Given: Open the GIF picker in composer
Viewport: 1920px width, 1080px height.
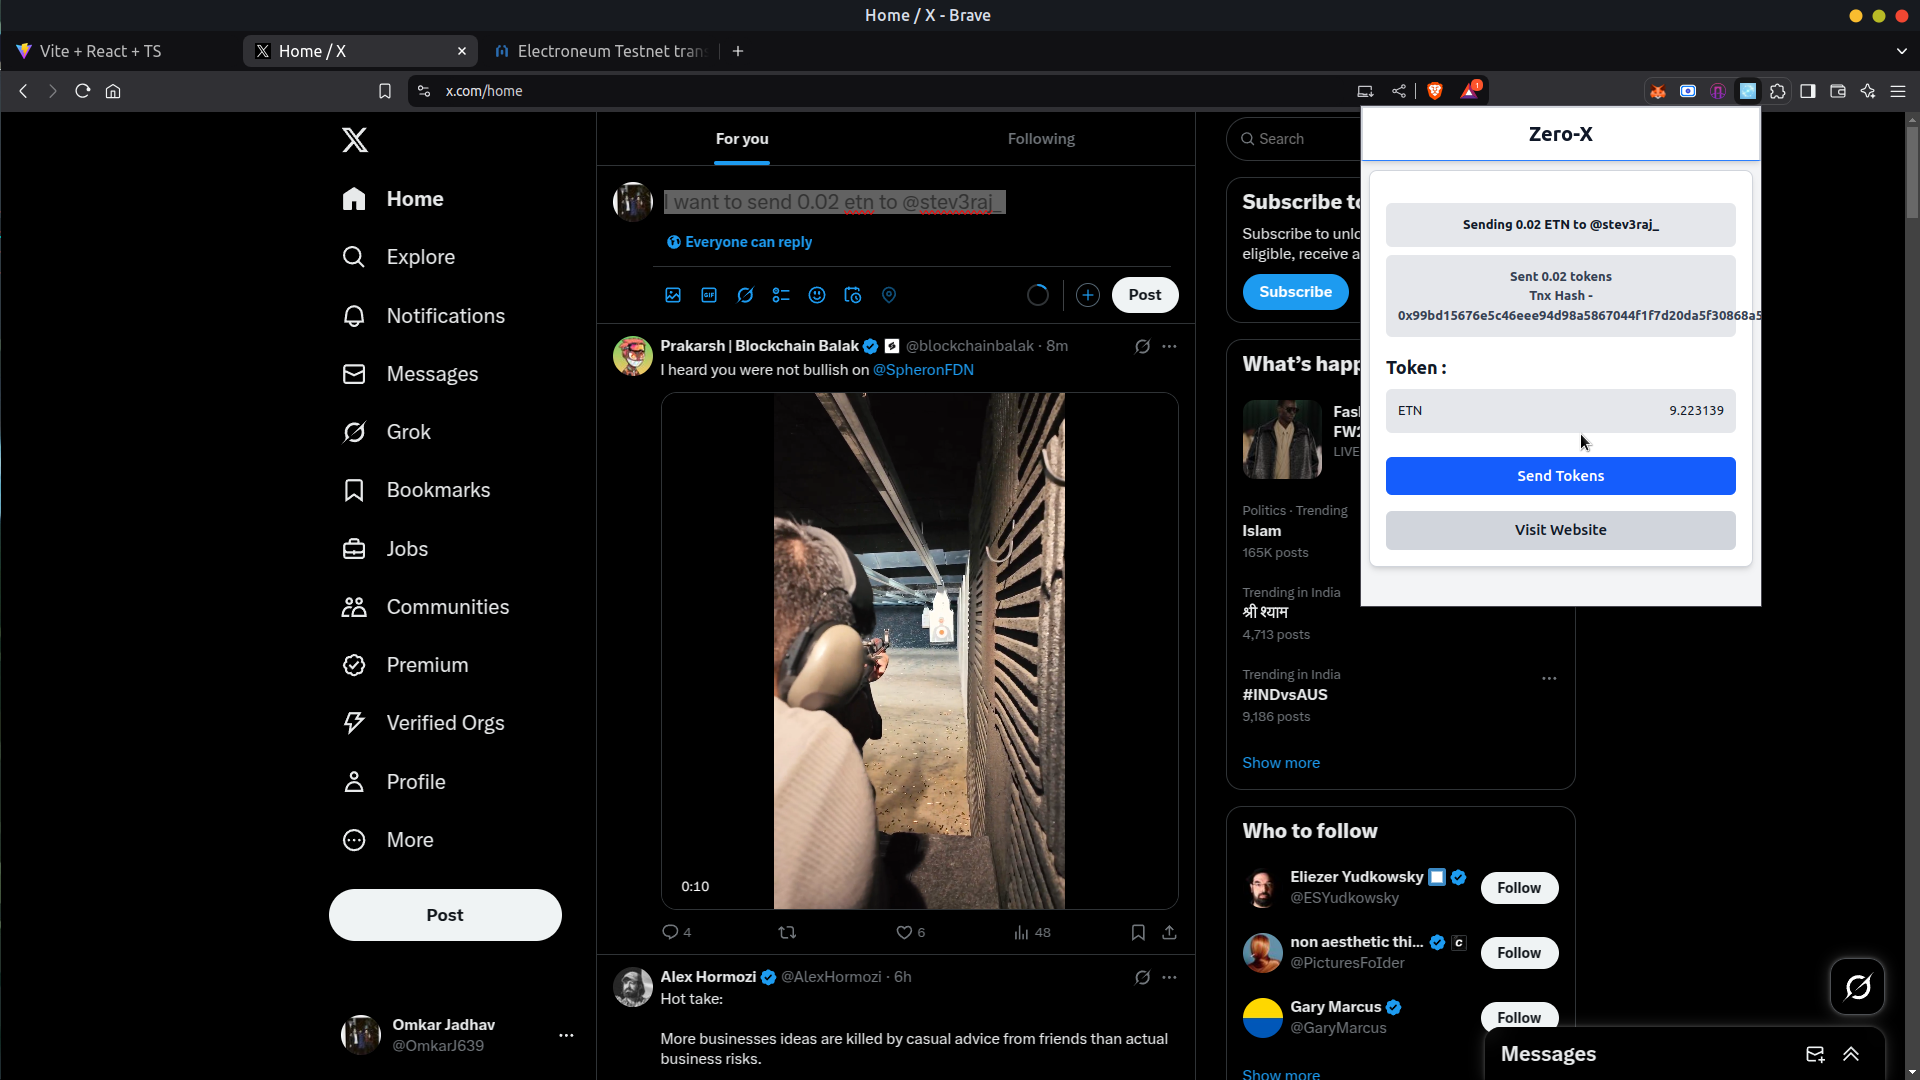Looking at the screenshot, I should (709, 295).
